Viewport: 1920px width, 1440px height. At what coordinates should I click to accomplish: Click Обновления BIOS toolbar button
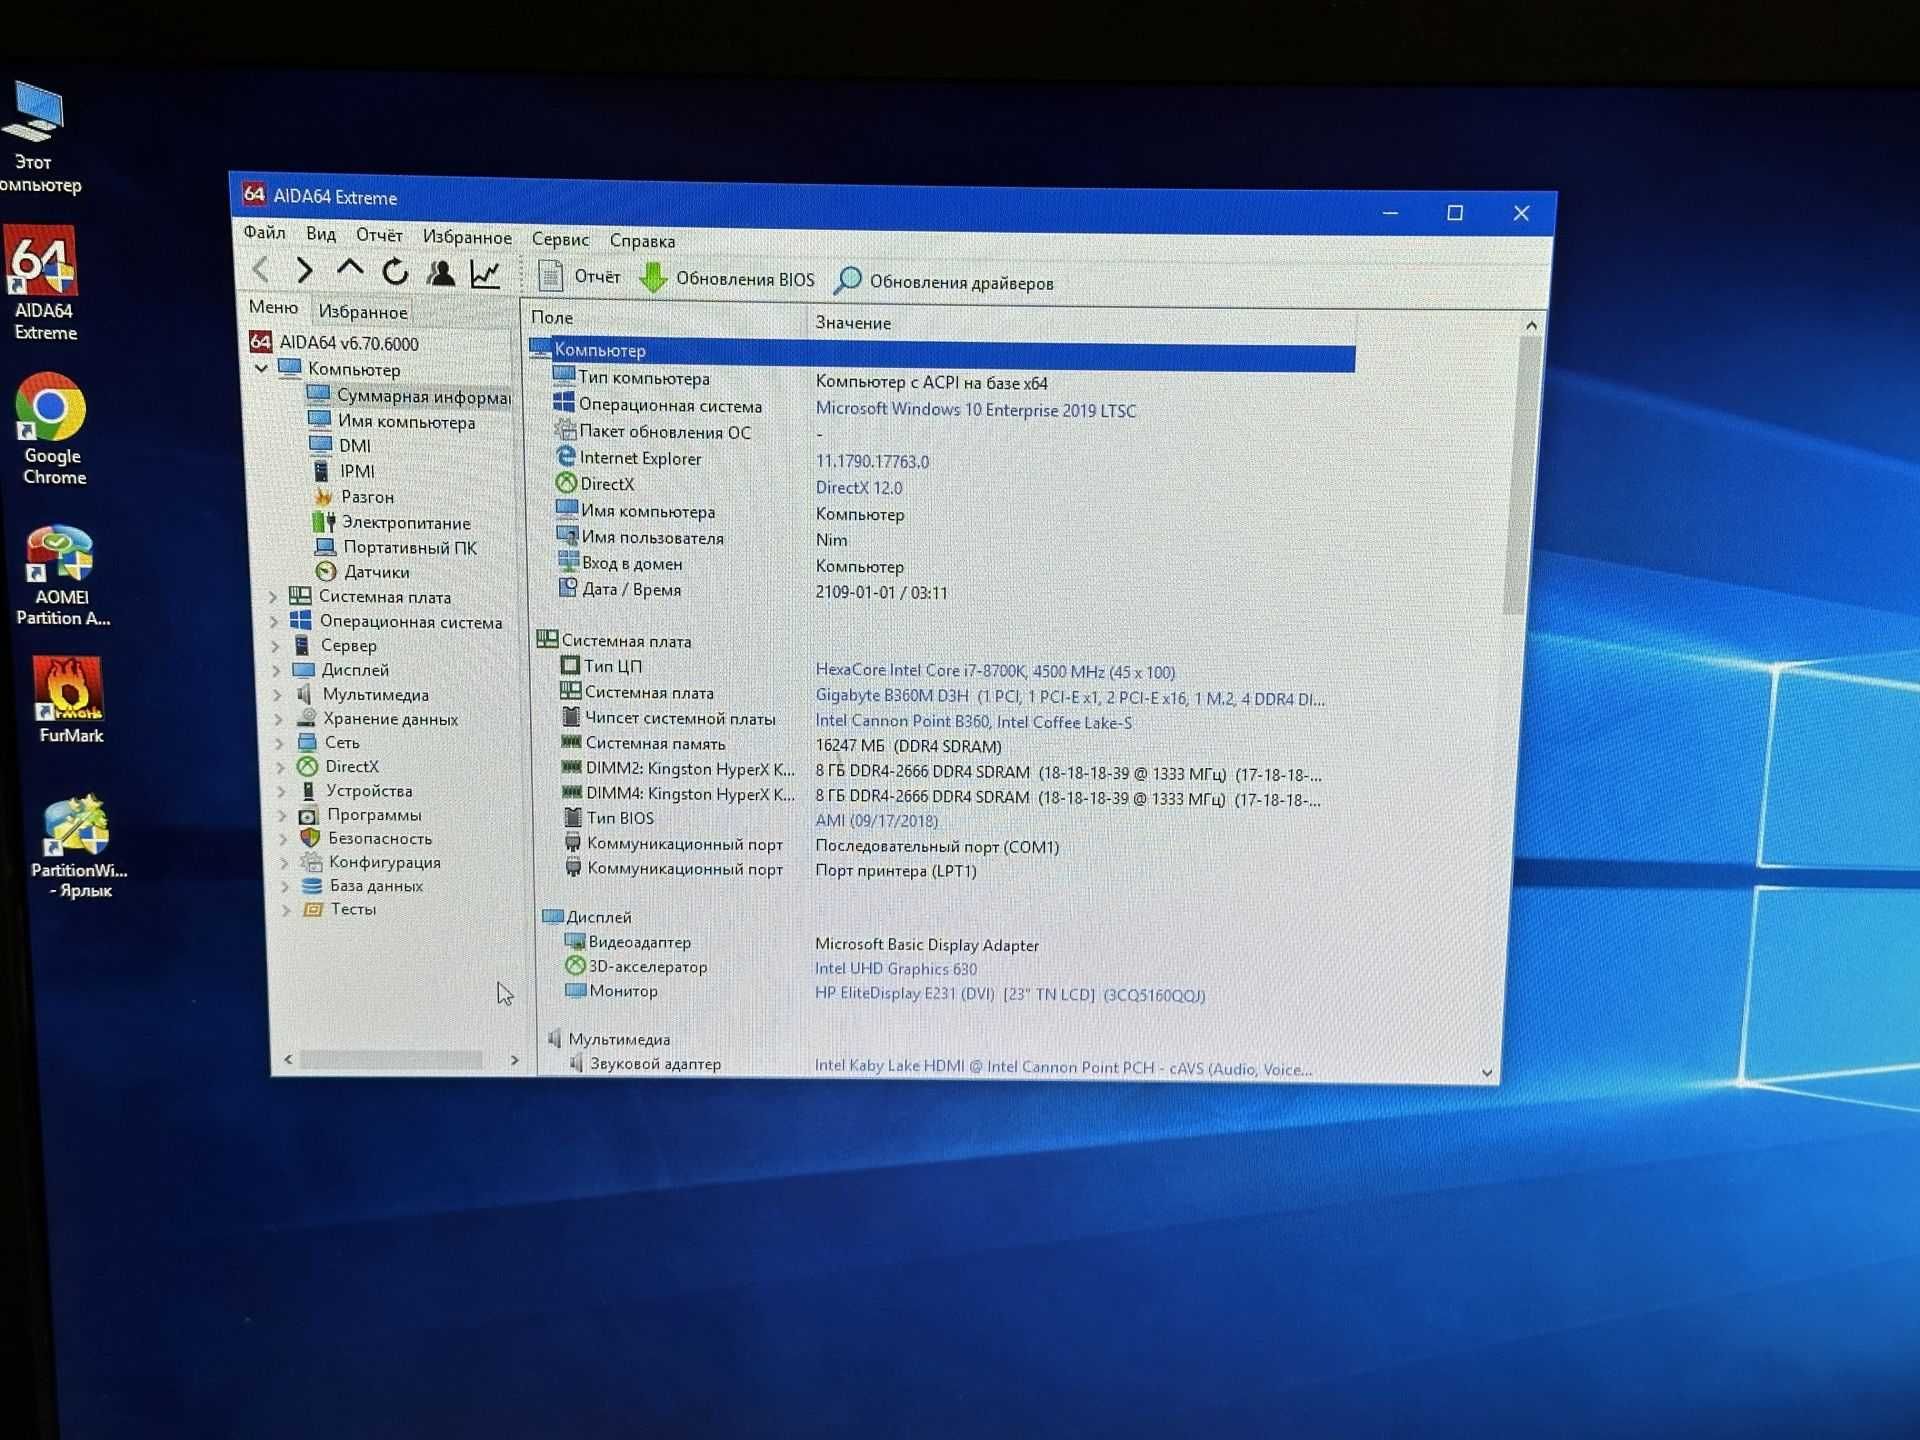click(727, 278)
